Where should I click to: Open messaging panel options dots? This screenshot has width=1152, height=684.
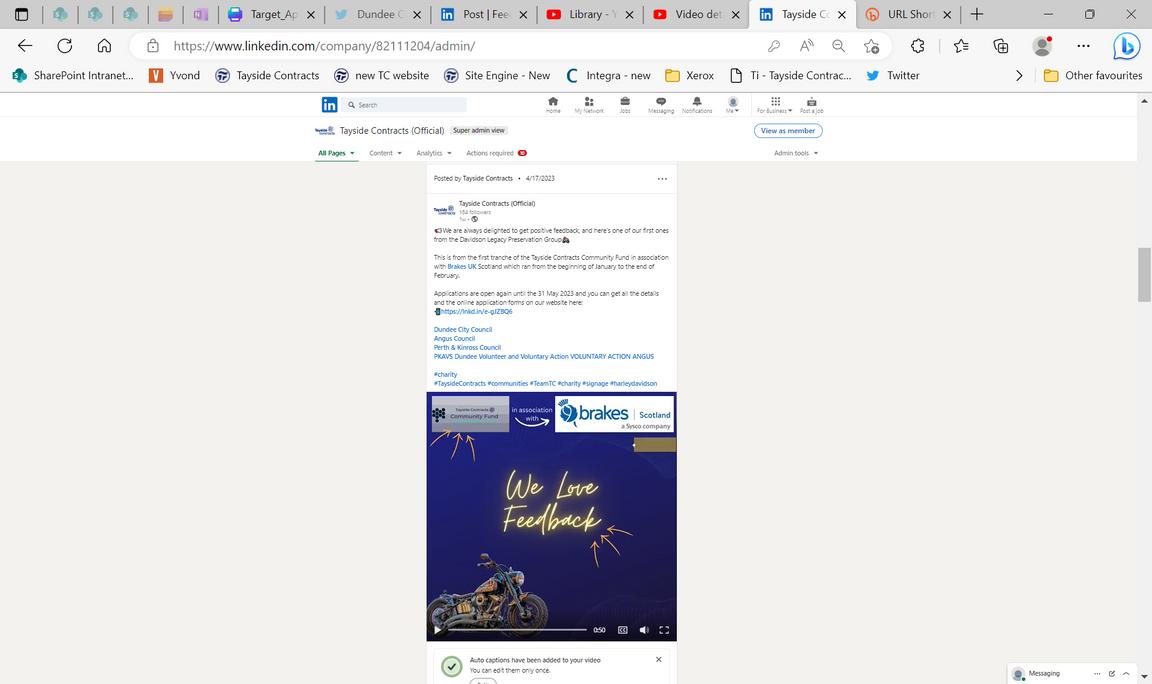point(1097,673)
